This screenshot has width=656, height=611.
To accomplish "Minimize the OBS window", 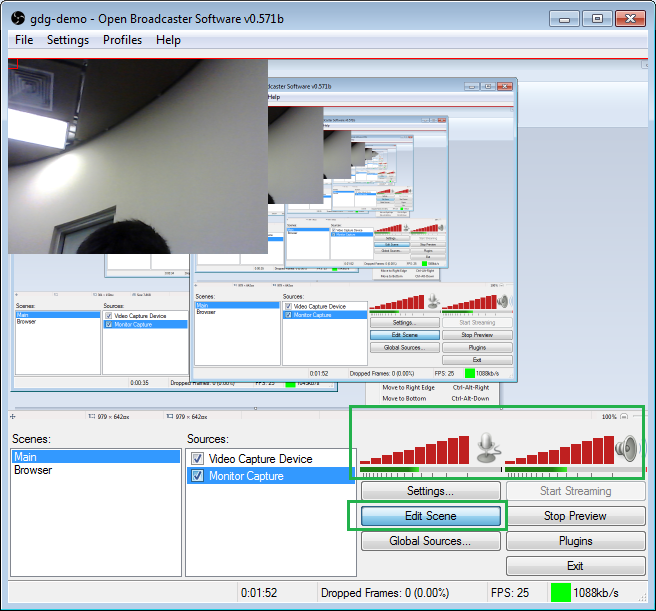I will tap(564, 19).
